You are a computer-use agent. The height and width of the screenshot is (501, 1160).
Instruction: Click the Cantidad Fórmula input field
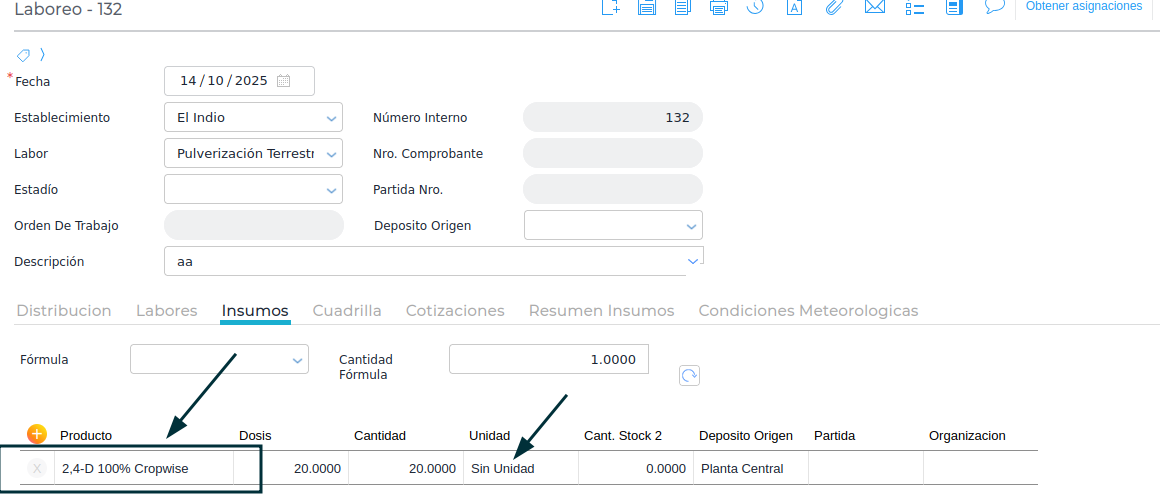pyautogui.click(x=548, y=360)
